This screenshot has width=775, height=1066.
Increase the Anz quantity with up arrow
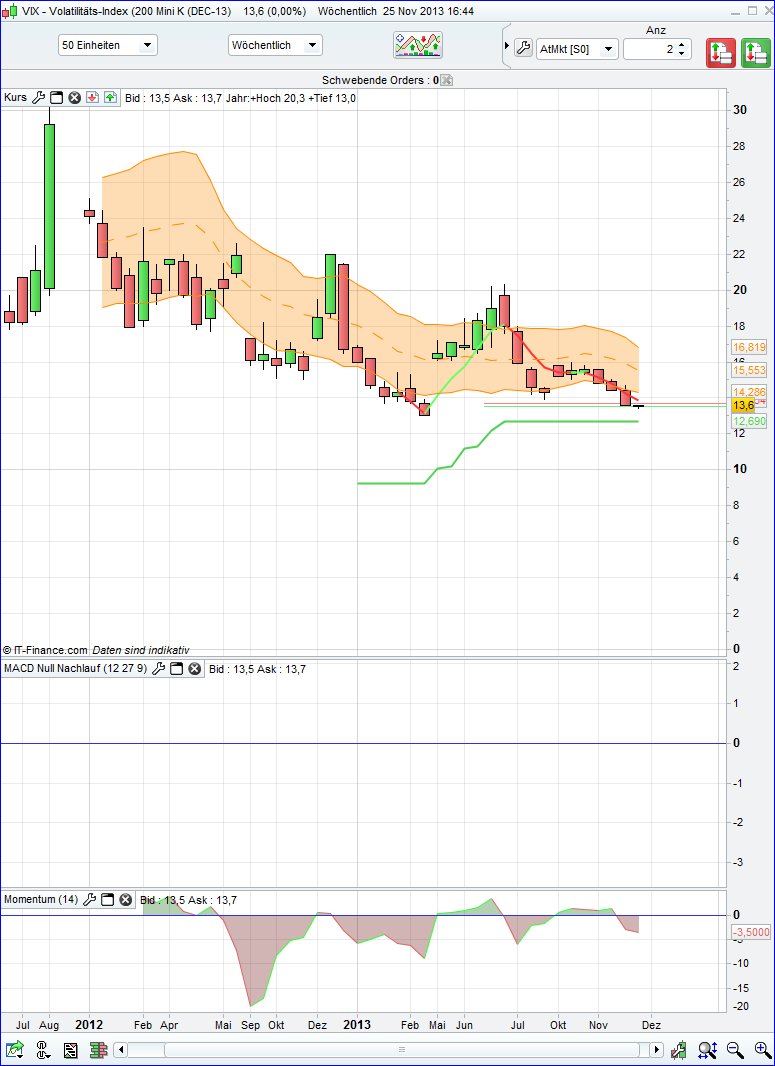[681, 44]
